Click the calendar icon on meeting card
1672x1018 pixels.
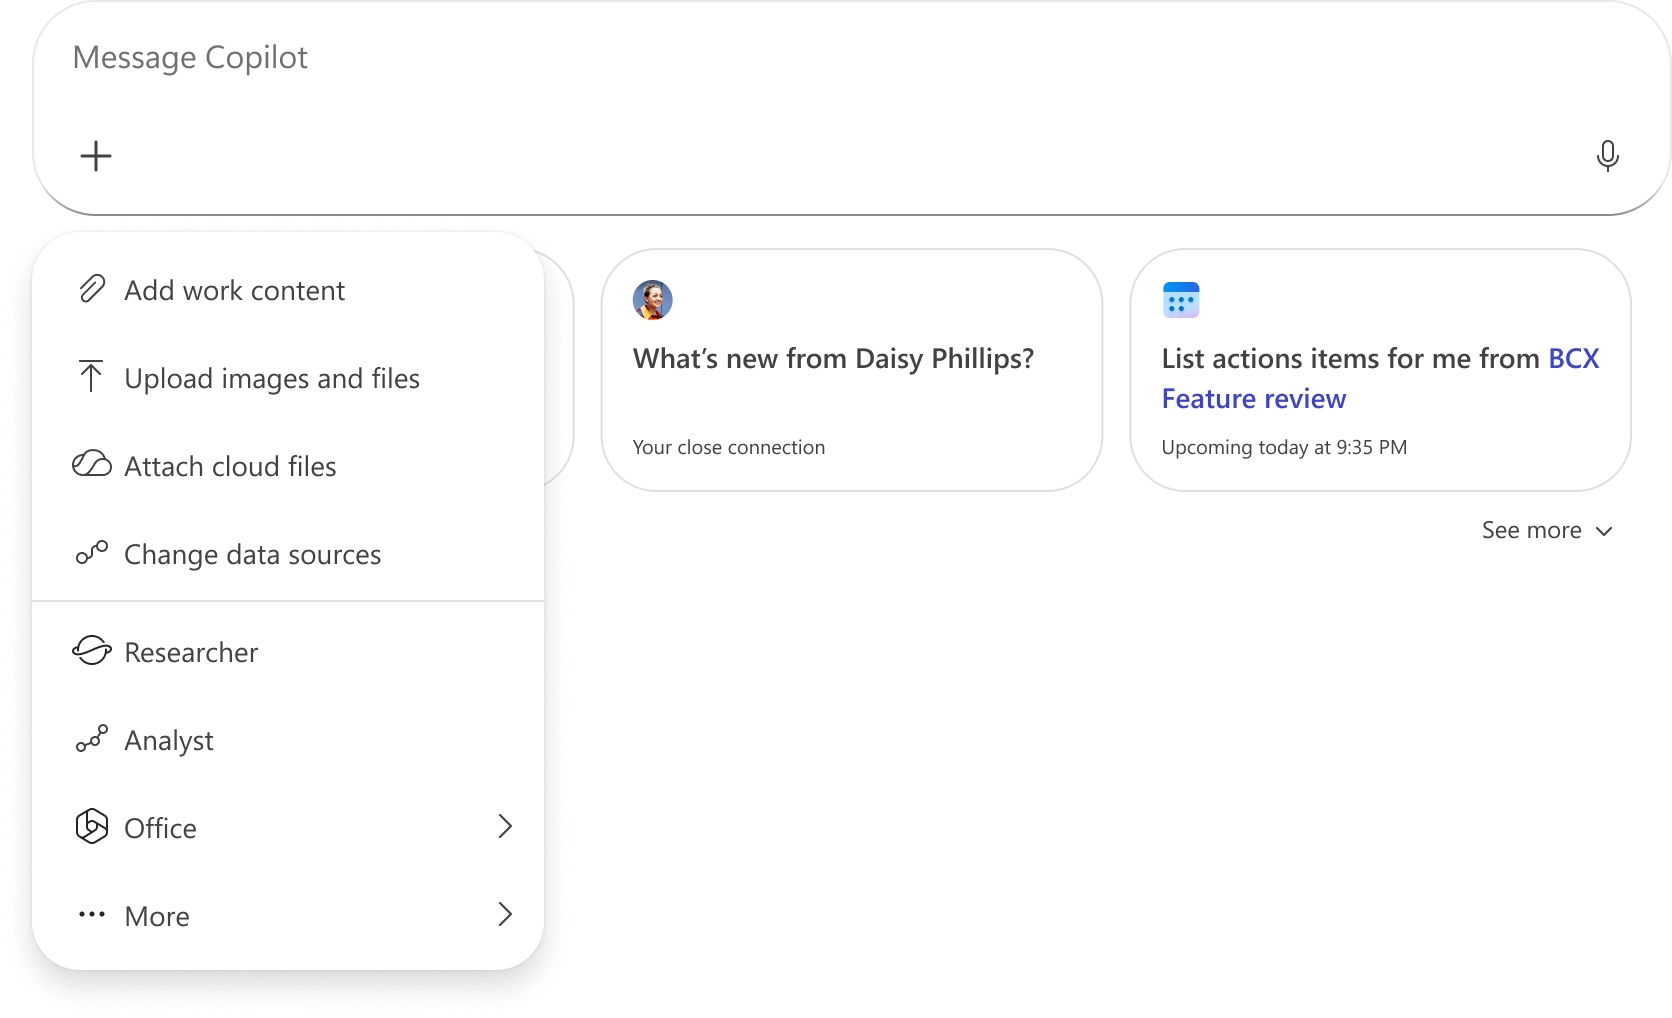(1181, 300)
